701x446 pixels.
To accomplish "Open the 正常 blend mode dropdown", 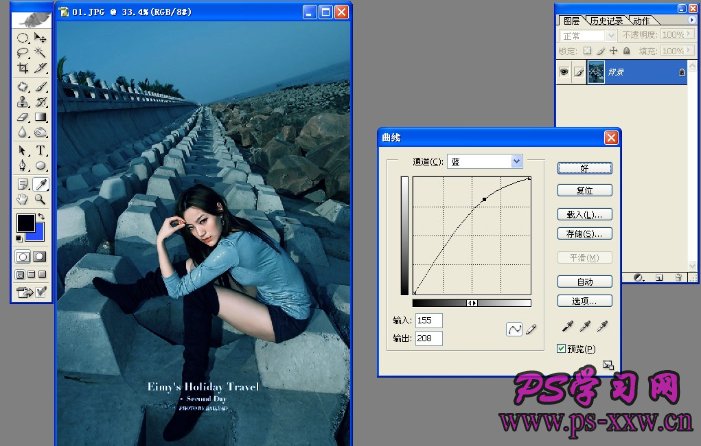I will pyautogui.click(x=611, y=35).
